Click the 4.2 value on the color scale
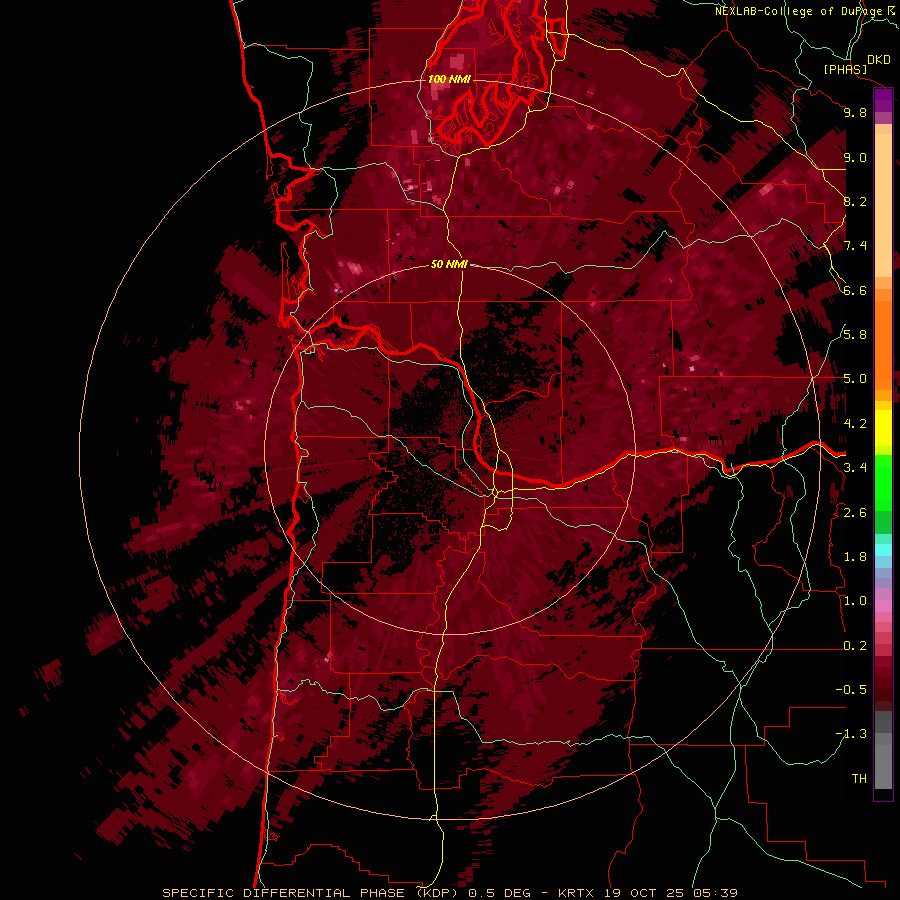Image resolution: width=900 pixels, height=900 pixels. point(855,424)
